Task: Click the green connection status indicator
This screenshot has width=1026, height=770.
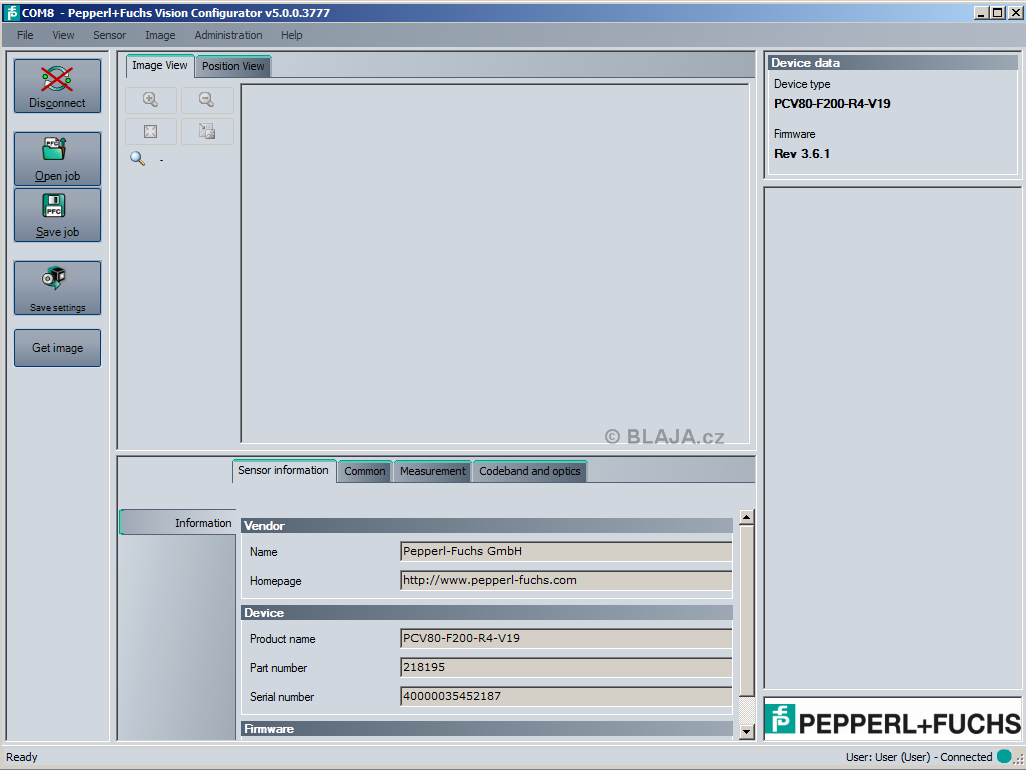Action: tap(1004, 757)
